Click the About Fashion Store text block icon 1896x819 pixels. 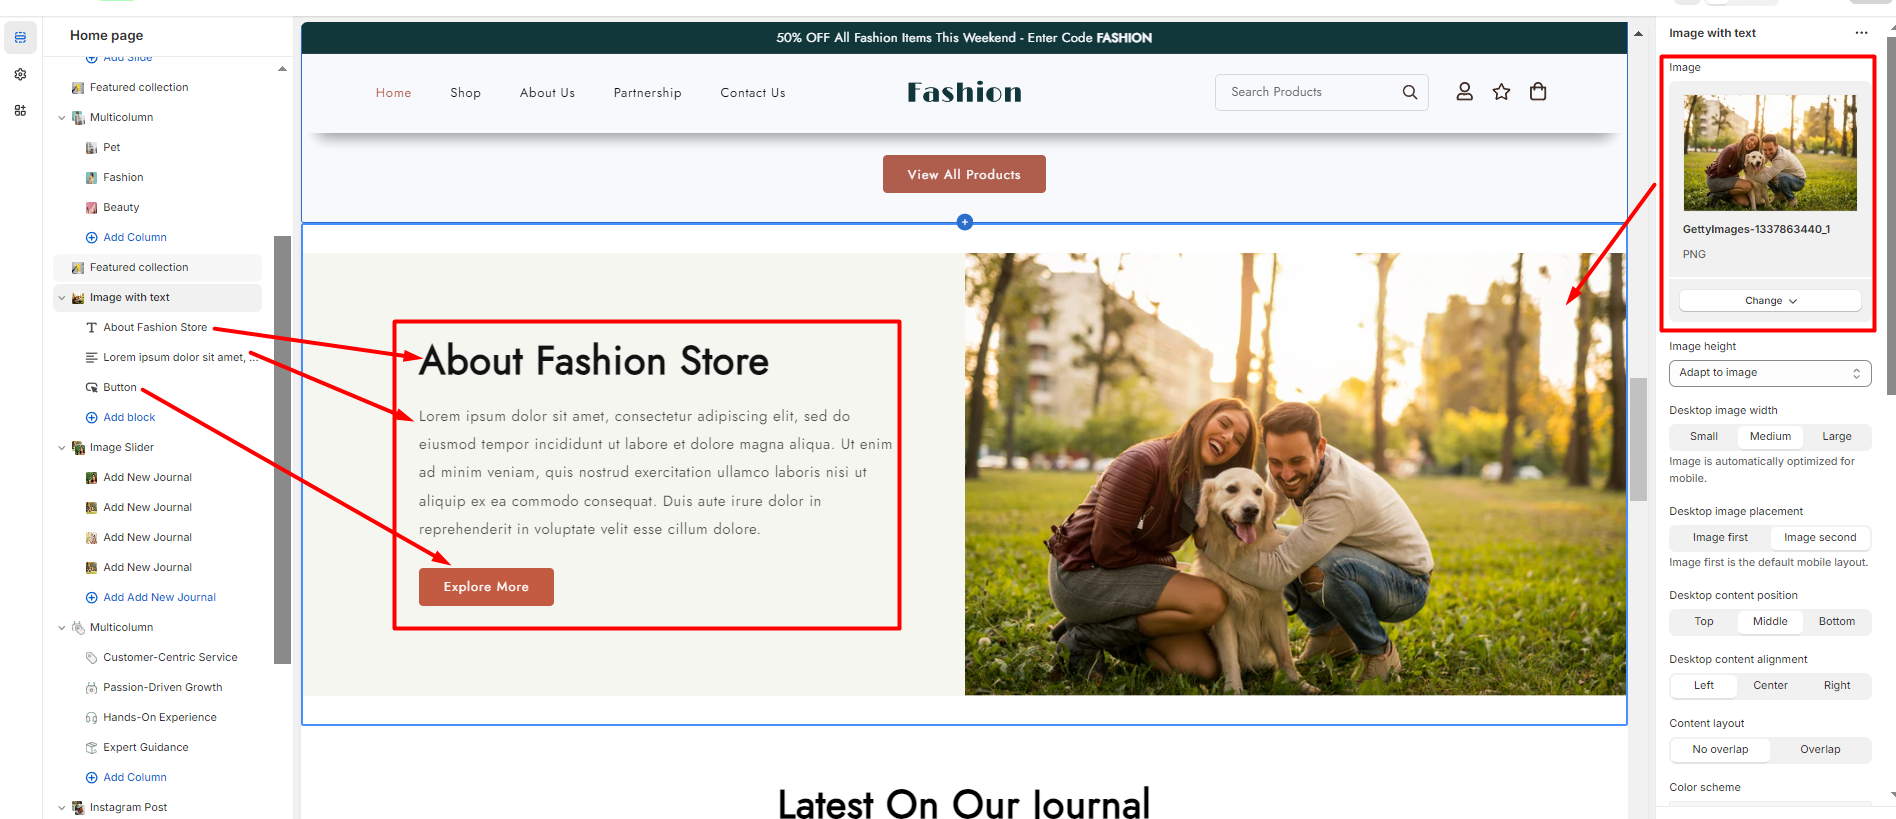point(92,327)
